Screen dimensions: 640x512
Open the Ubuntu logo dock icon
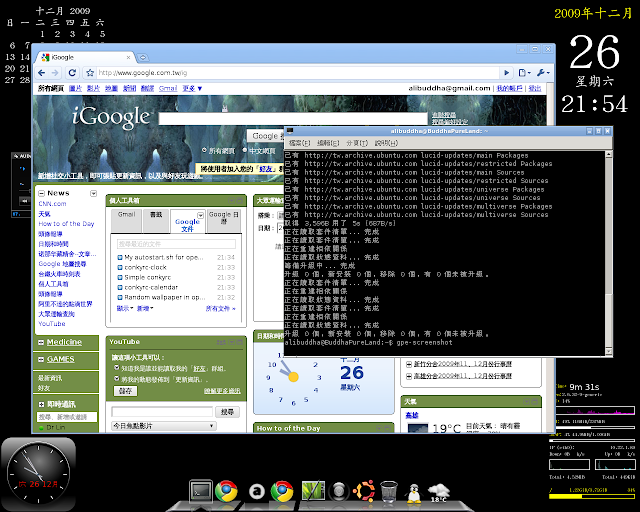(364, 491)
